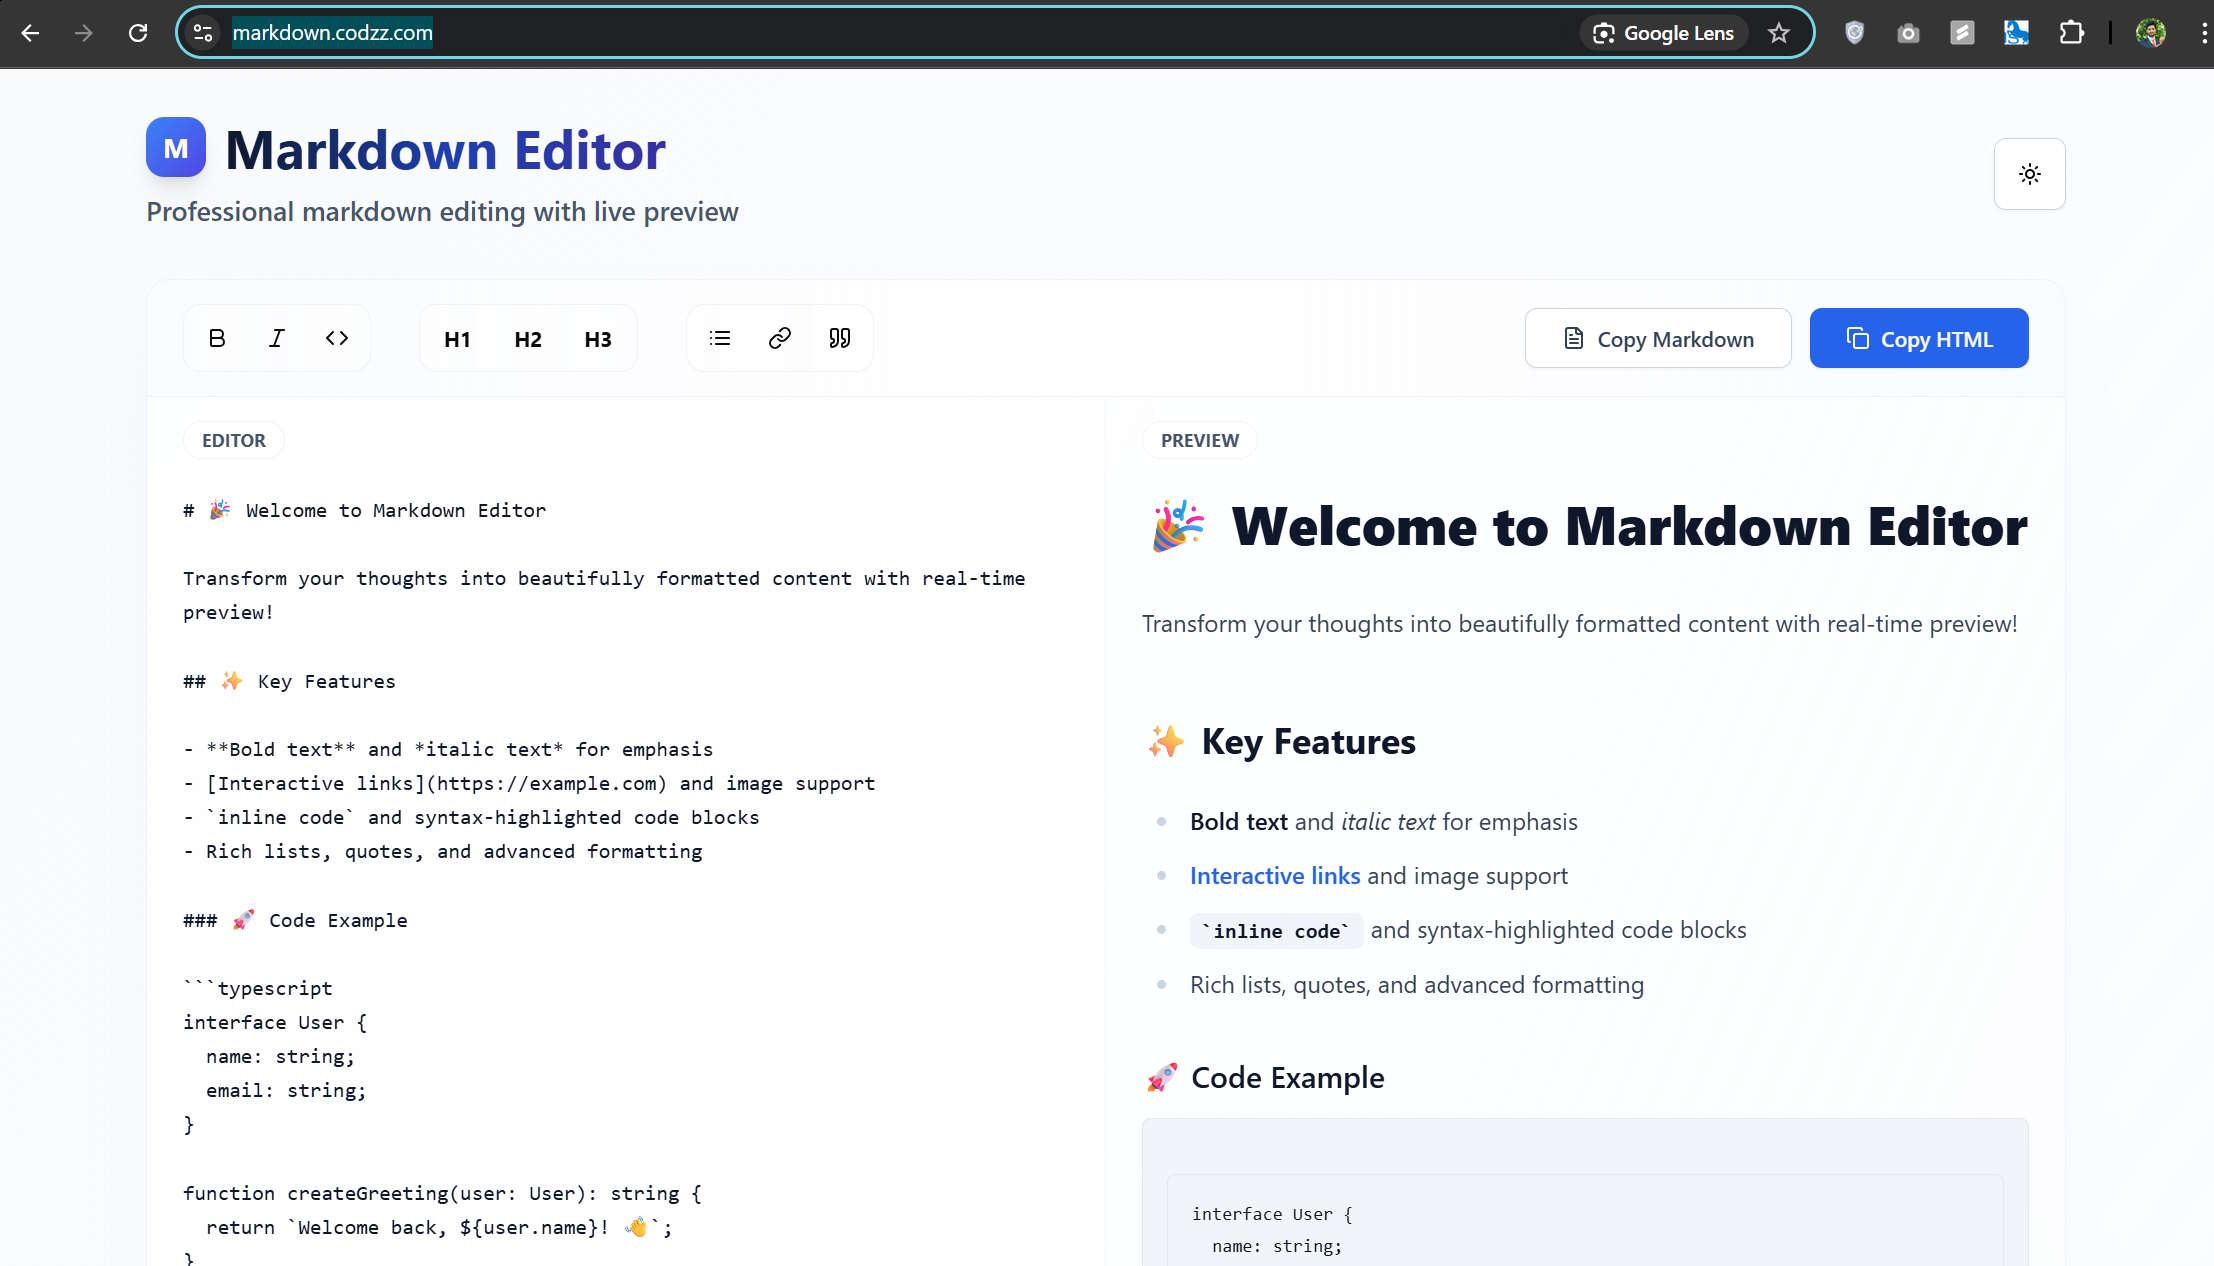Select the PREVIEW pane label
Image resolution: width=2214 pixels, height=1266 pixels.
pyautogui.click(x=1198, y=440)
